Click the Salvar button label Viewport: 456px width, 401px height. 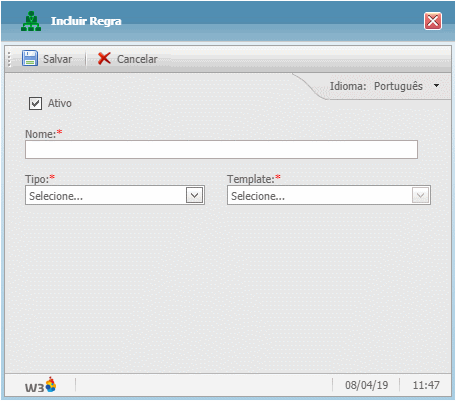[x=58, y=59]
